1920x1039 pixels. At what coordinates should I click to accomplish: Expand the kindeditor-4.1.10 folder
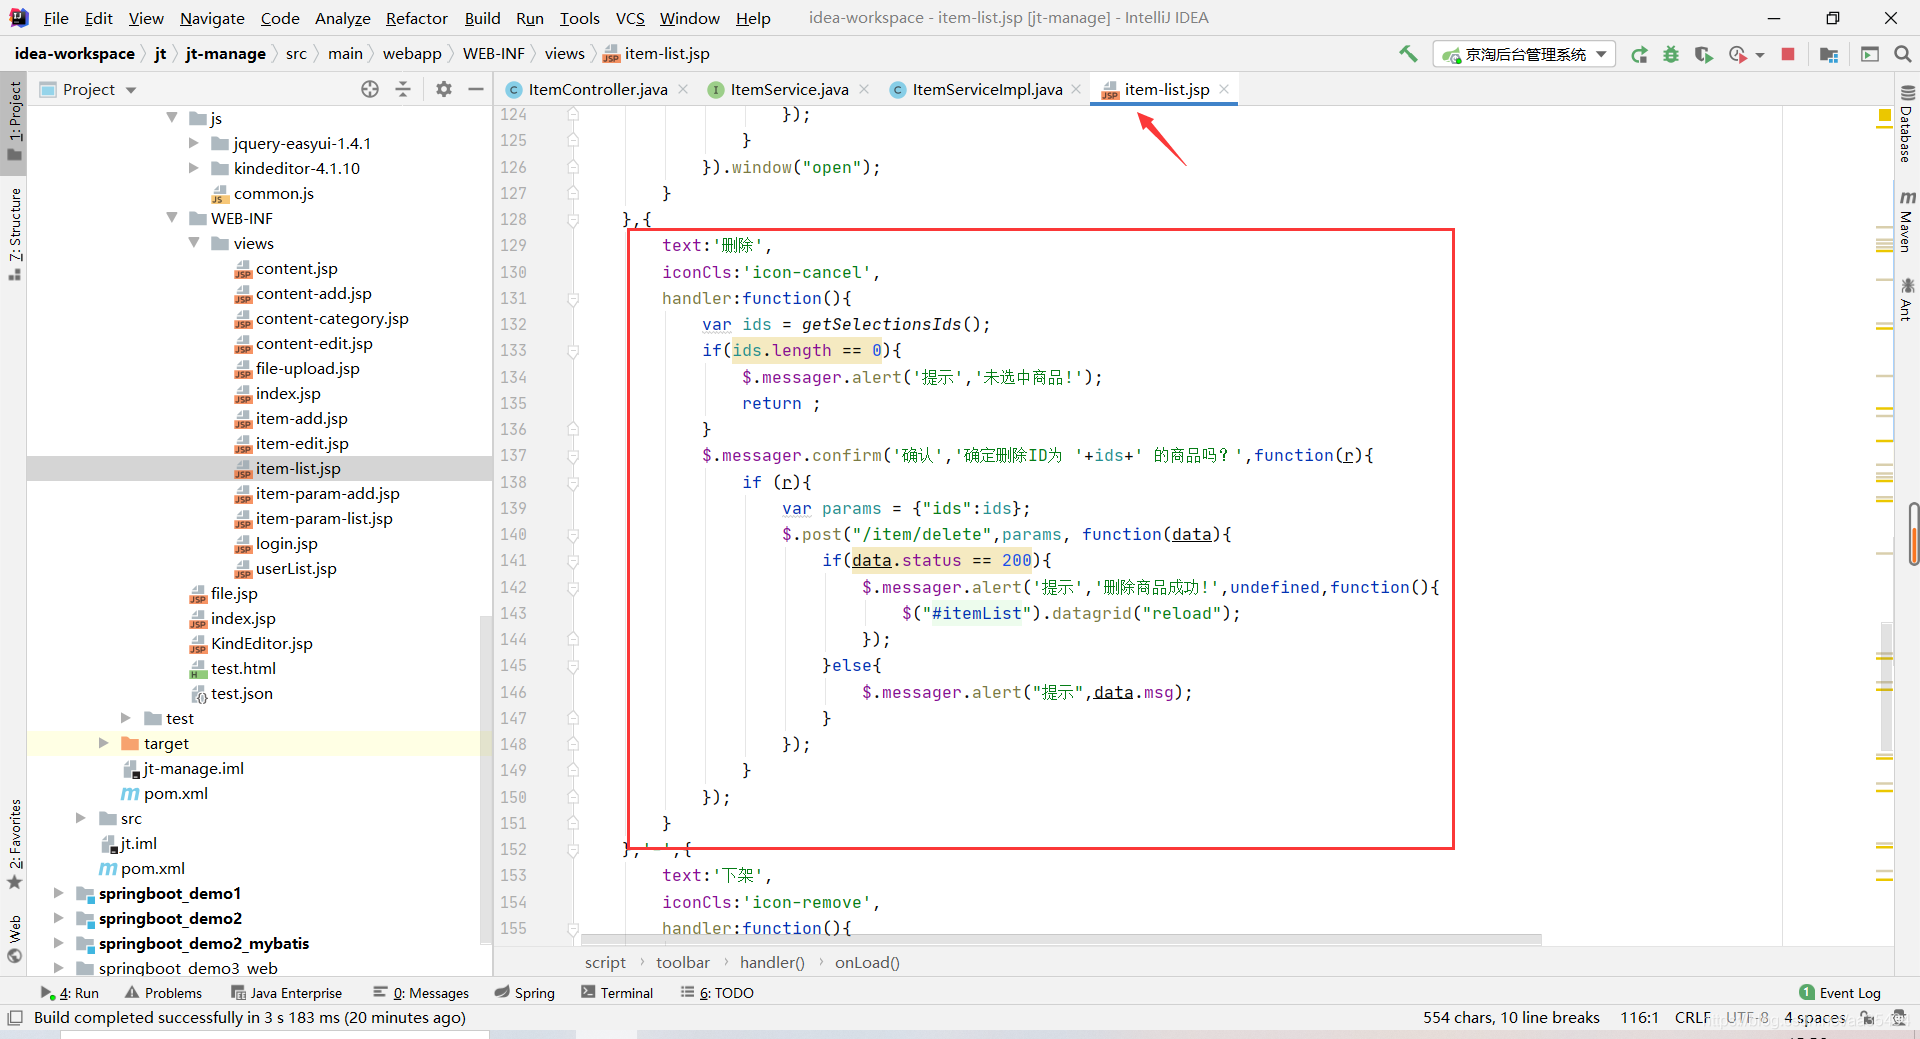click(x=194, y=168)
